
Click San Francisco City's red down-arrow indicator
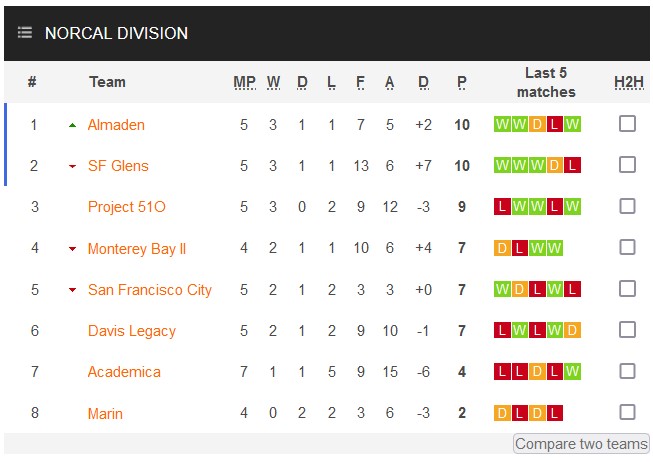[72, 290]
